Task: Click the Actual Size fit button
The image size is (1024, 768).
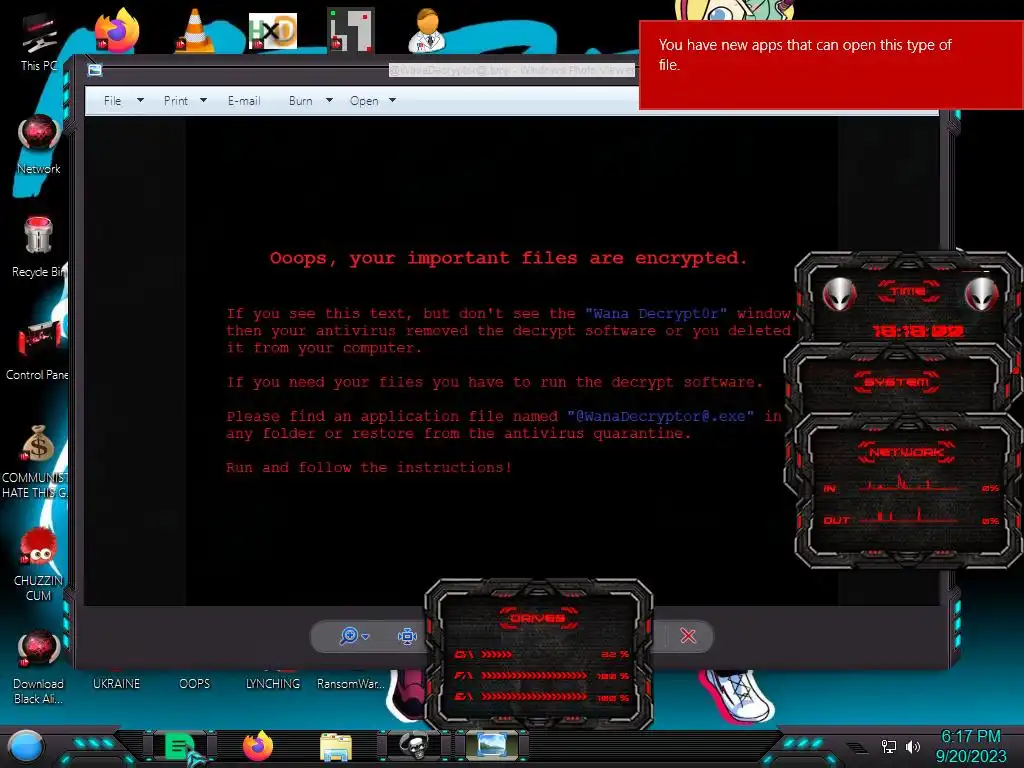Action: coord(407,636)
